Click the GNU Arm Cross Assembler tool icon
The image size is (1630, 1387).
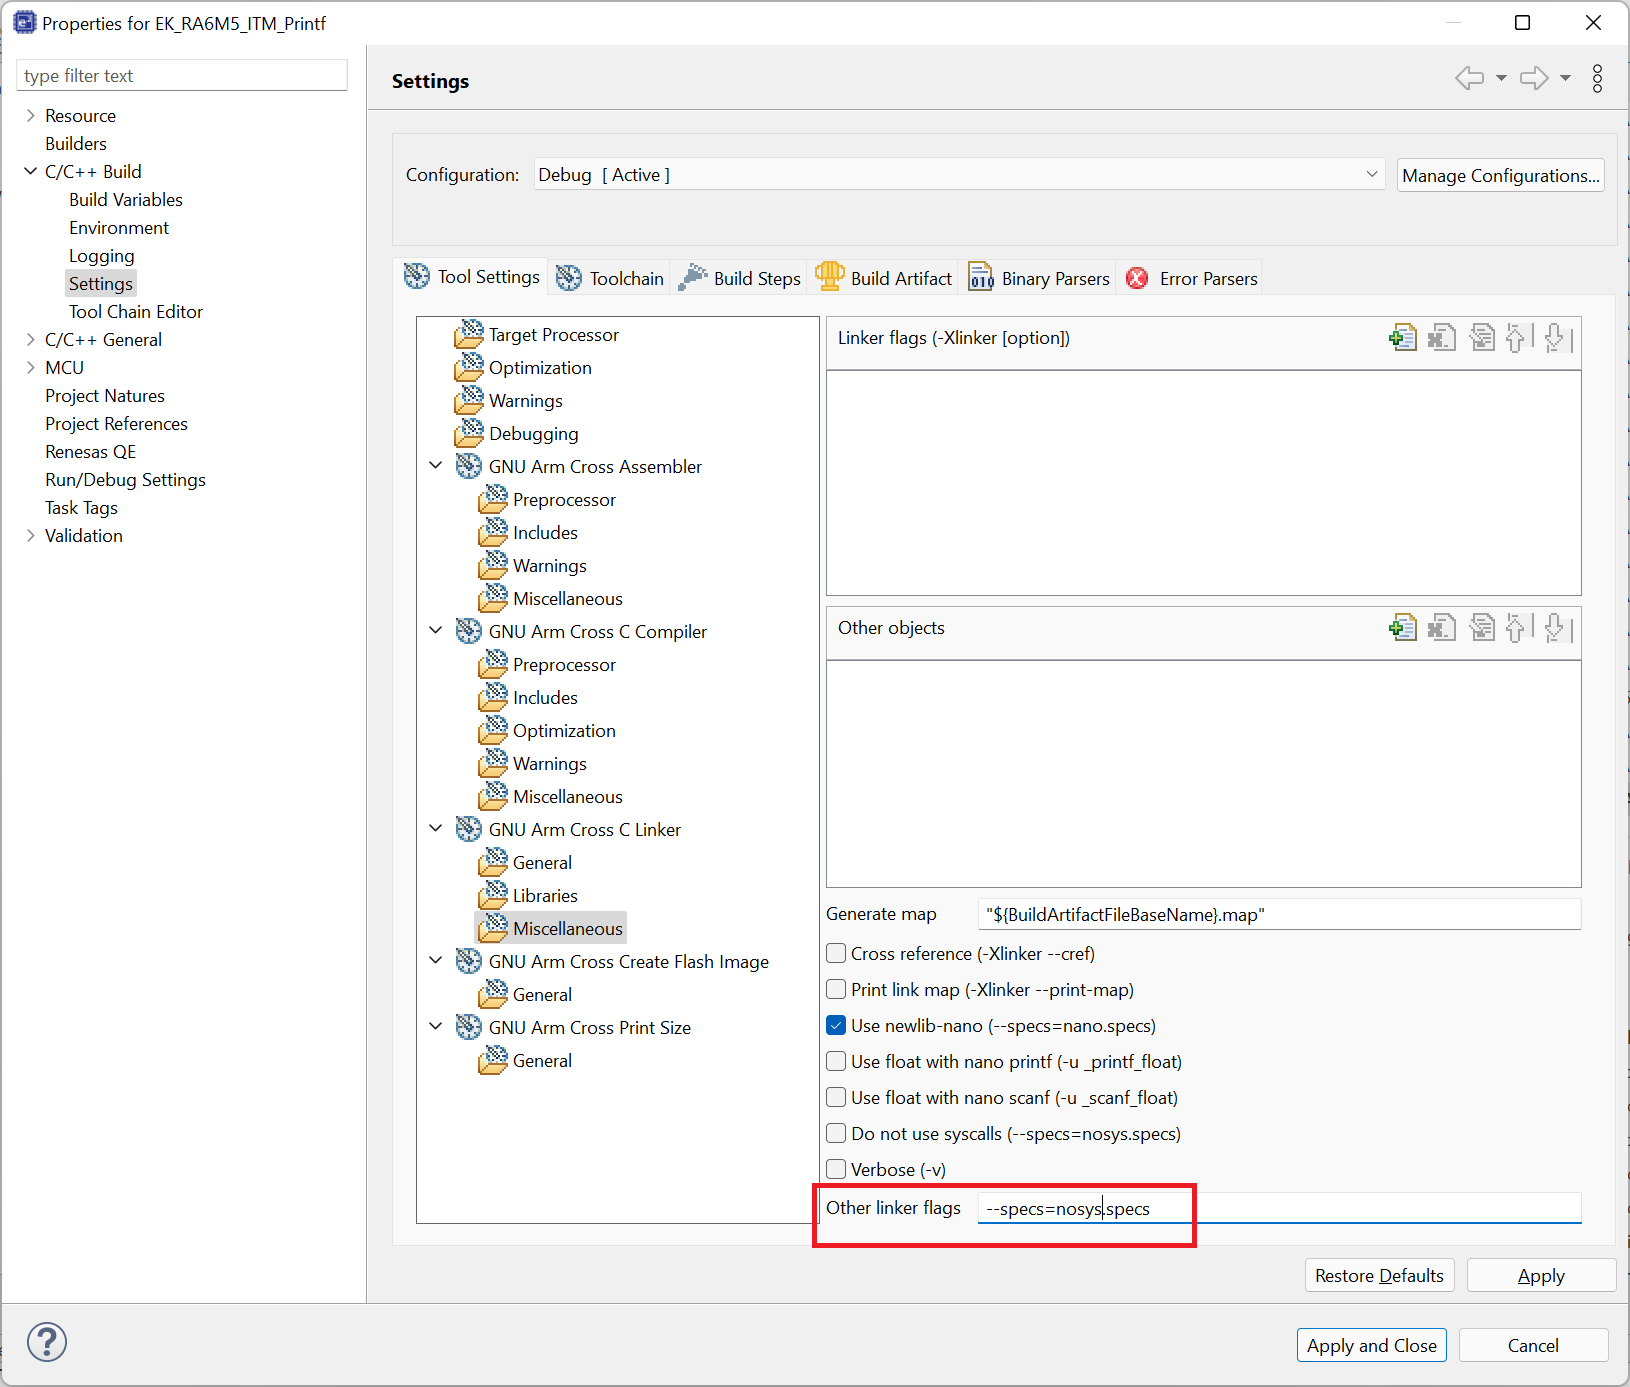click(x=468, y=466)
